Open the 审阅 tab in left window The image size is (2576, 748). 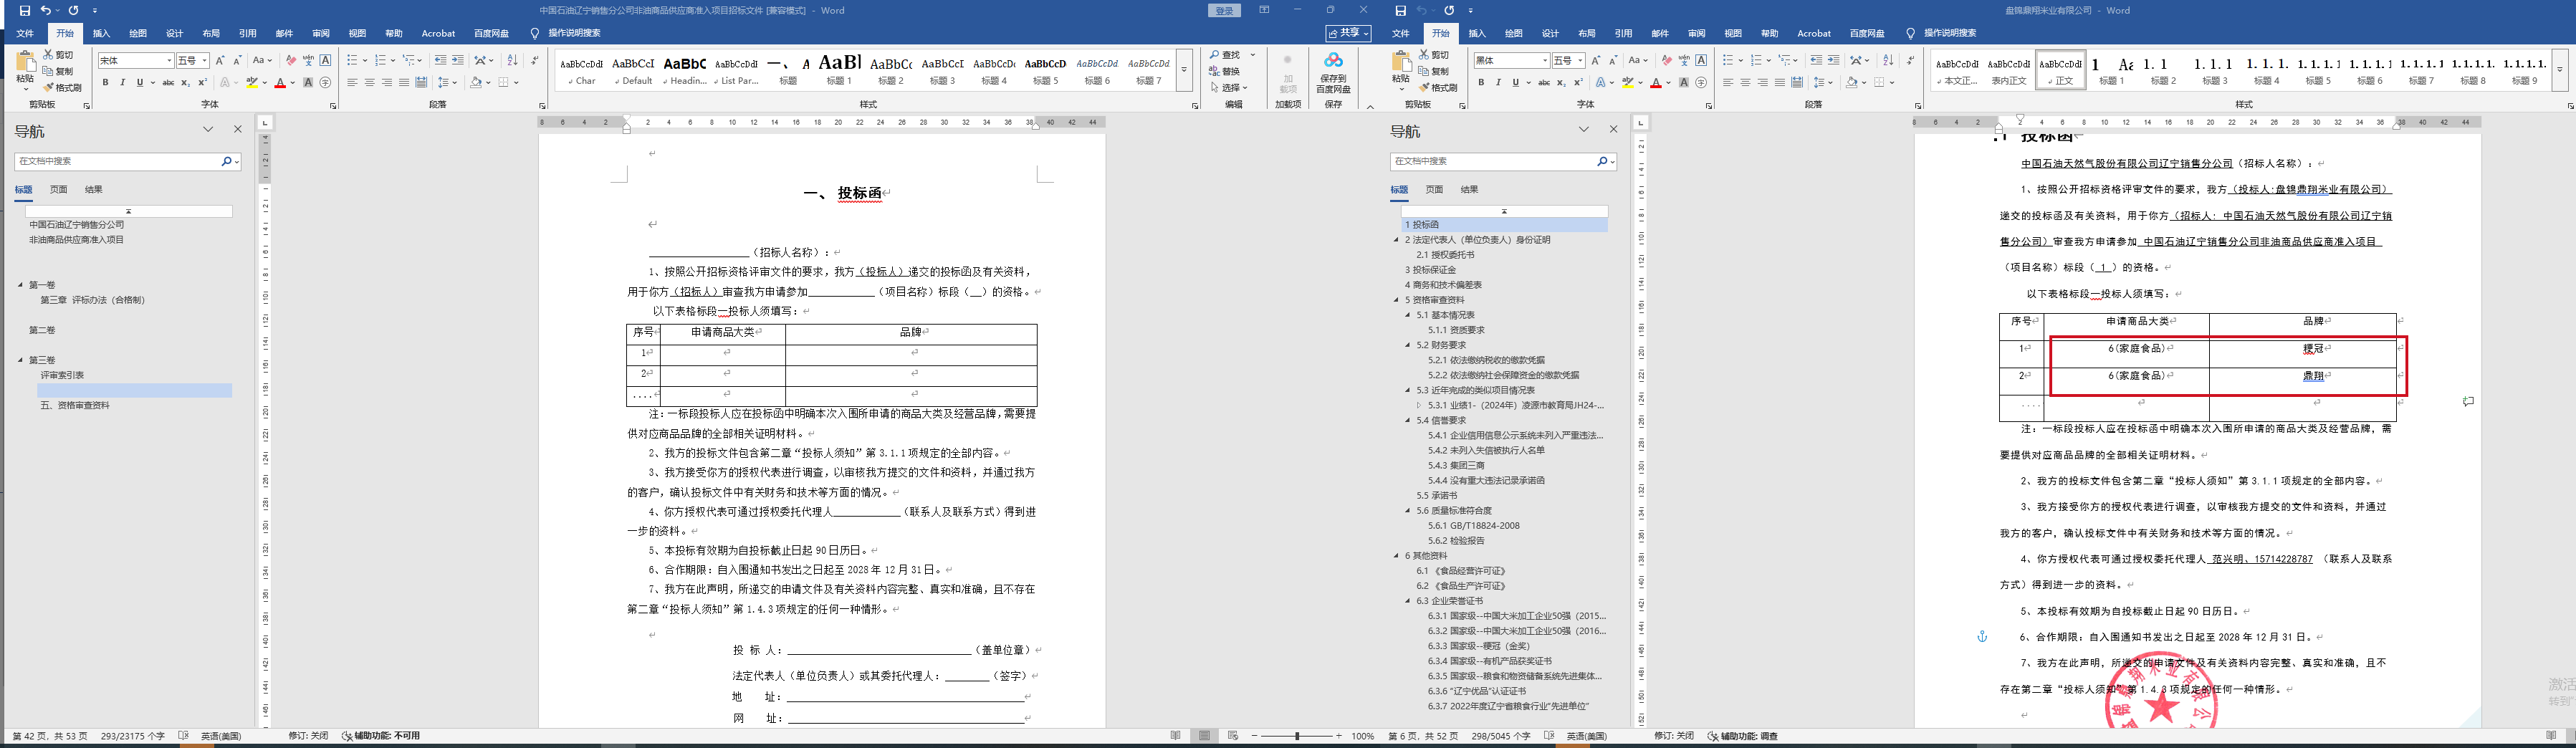pos(320,33)
